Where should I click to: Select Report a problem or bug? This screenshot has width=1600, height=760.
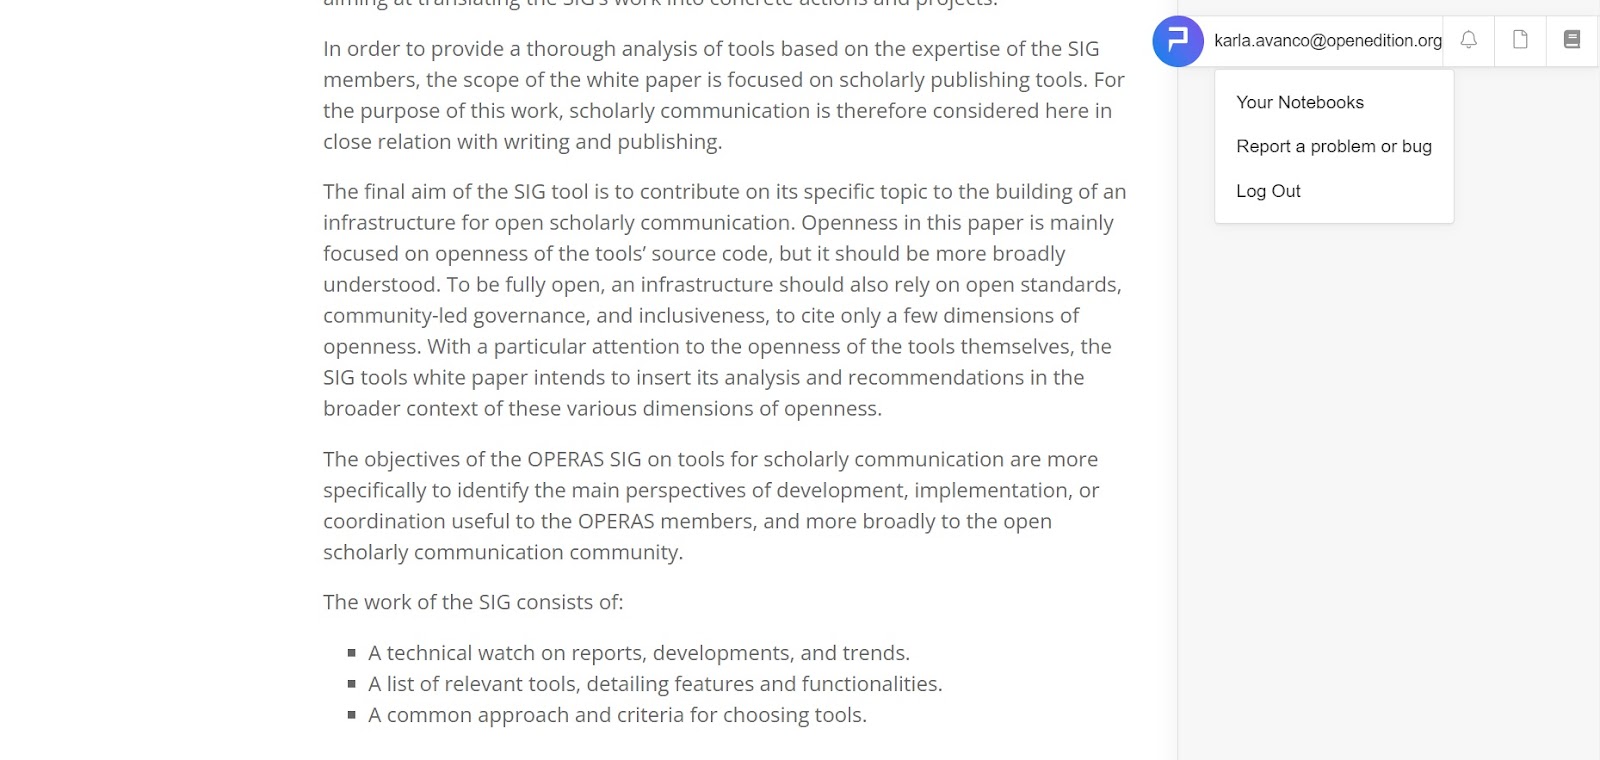pyautogui.click(x=1334, y=146)
